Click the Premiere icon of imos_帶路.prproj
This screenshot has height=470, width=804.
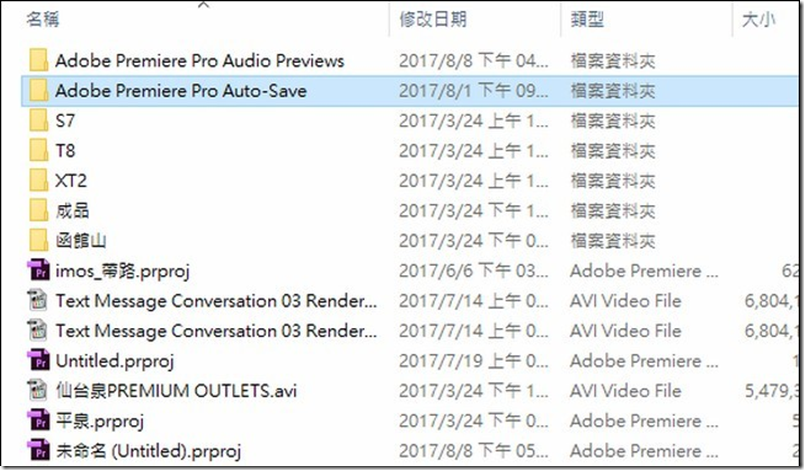pyautogui.click(x=39, y=270)
